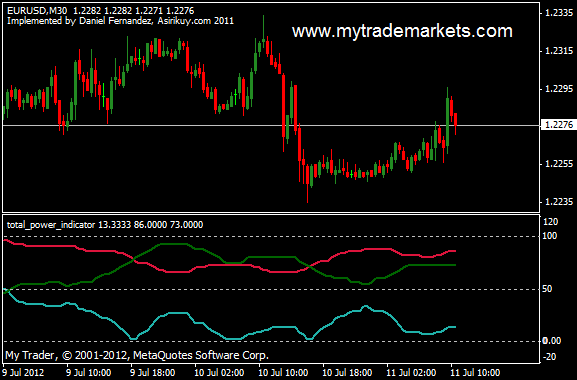Screen dimensions: 577x380
Task: Click the '10 Jul 10:00' time label
Action: [x=283, y=373]
